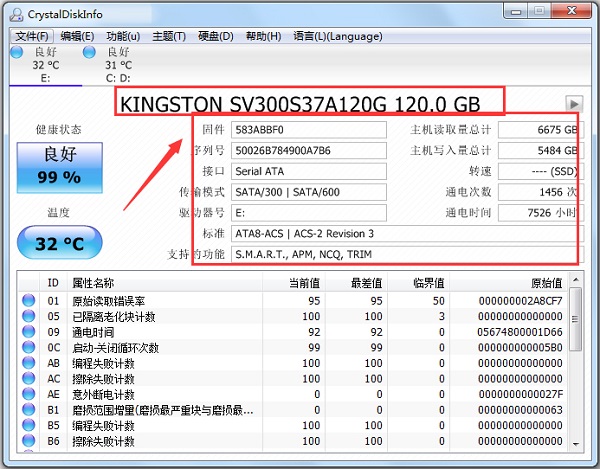Click raw value 05674800001D66

pyautogui.click(x=520, y=332)
